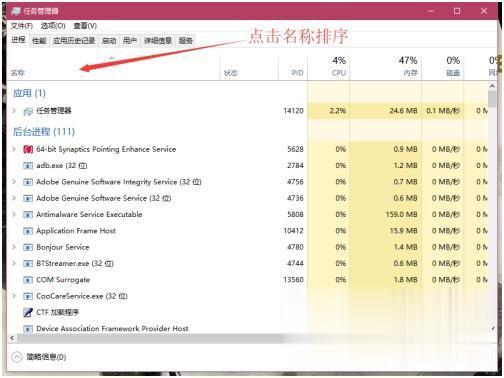Click the adb.exe process icon
504x378 pixels.
28,166
